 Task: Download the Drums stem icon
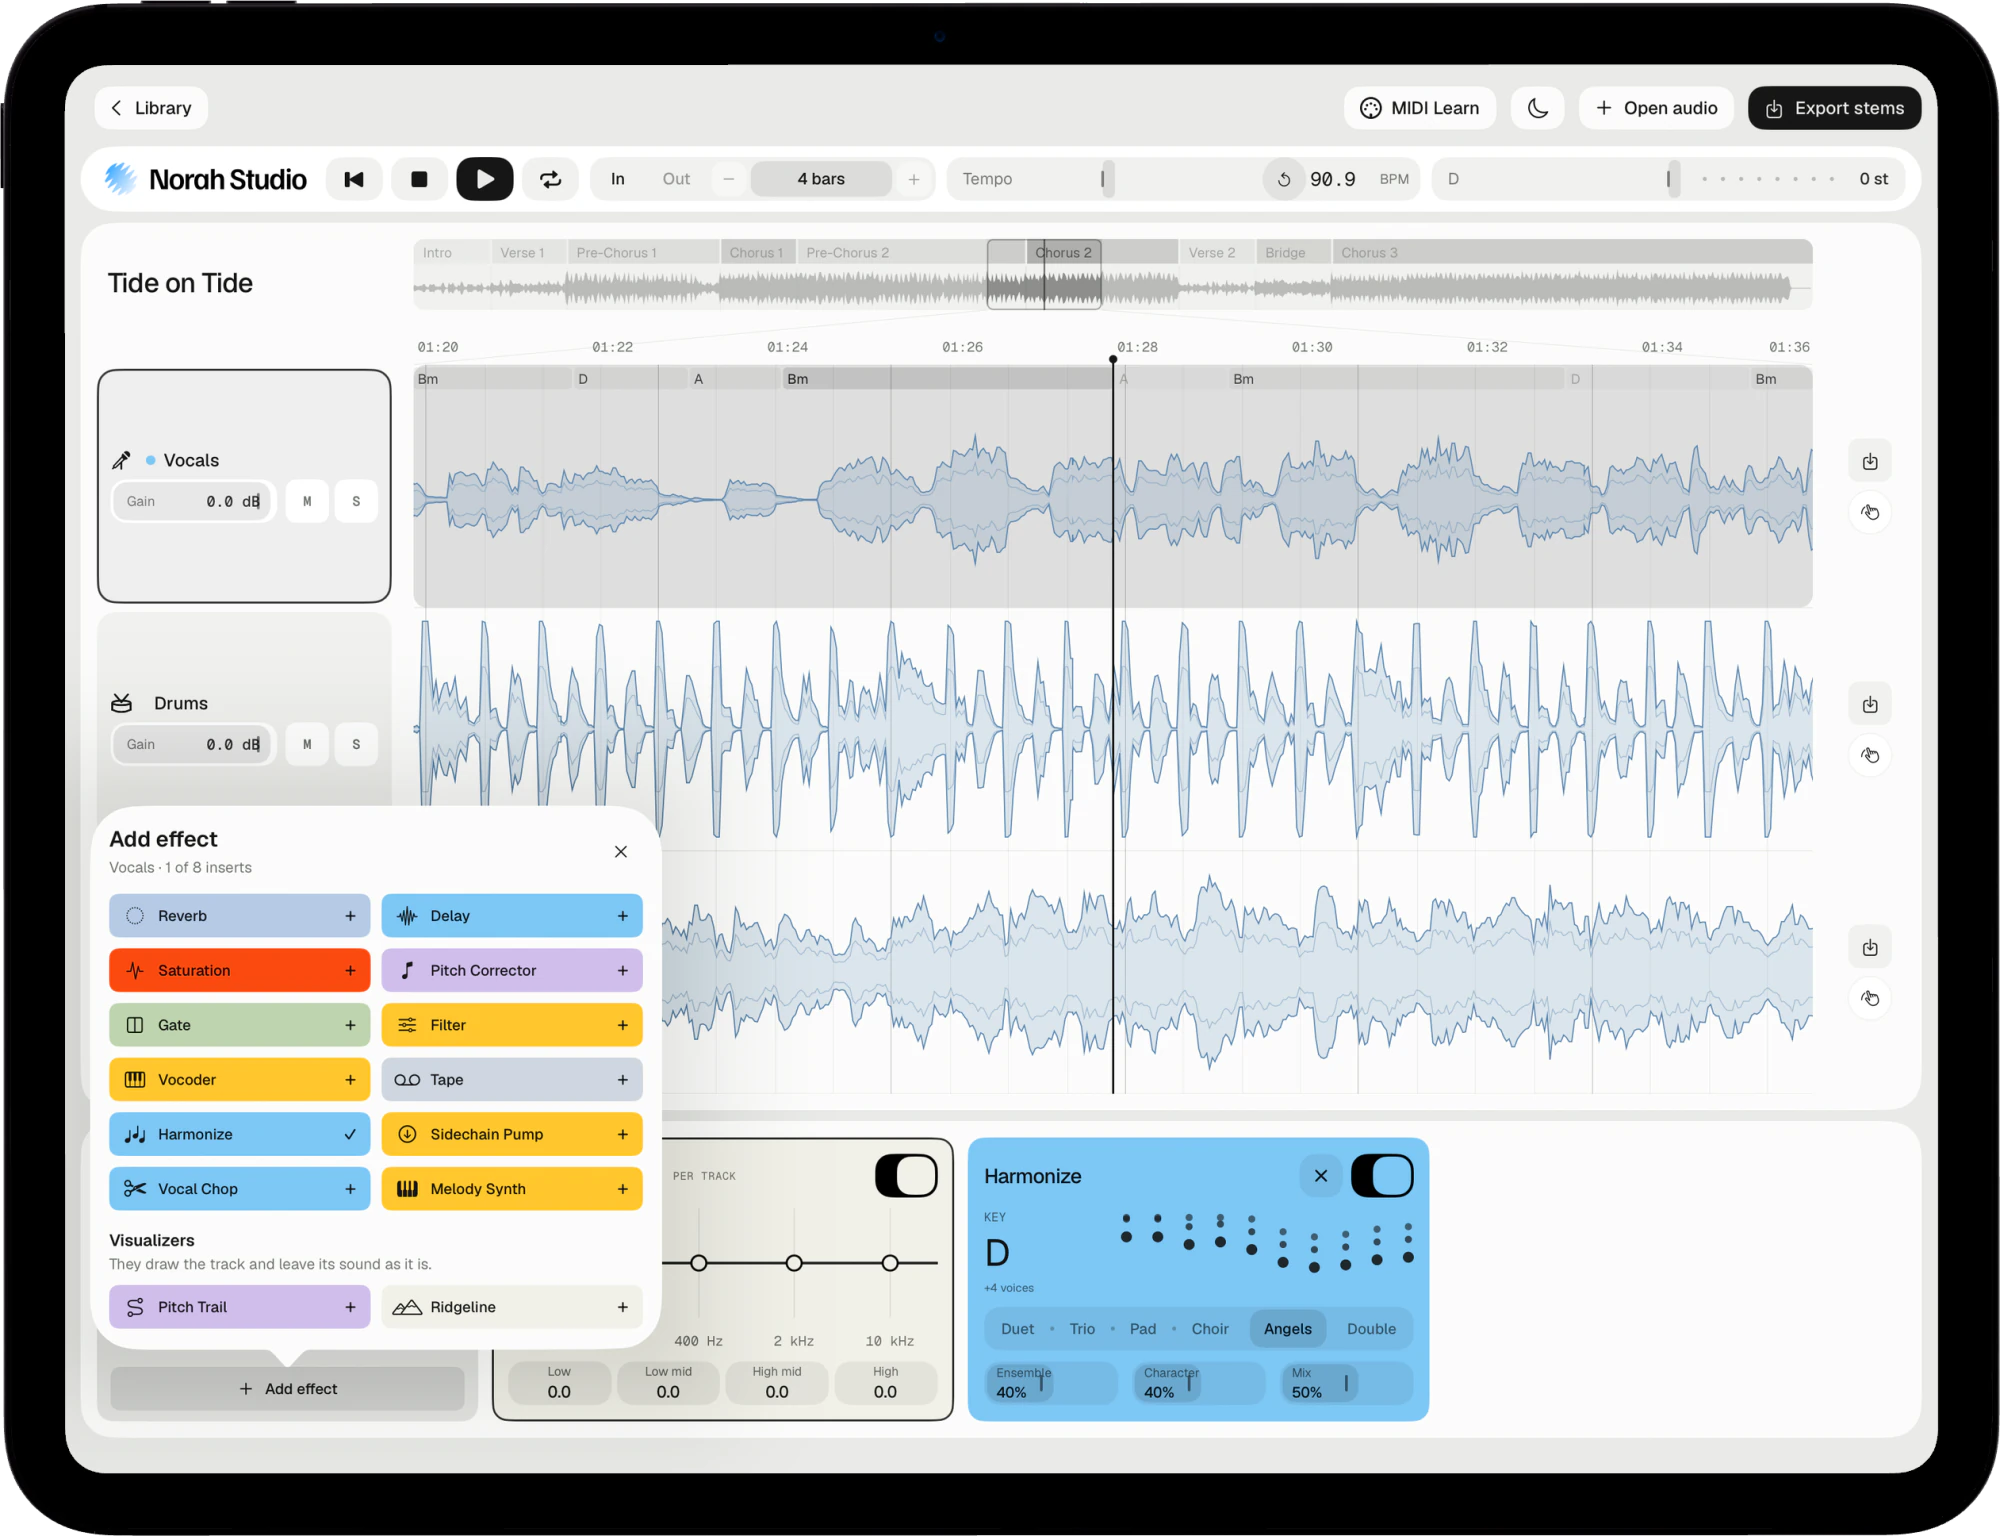tap(1870, 705)
